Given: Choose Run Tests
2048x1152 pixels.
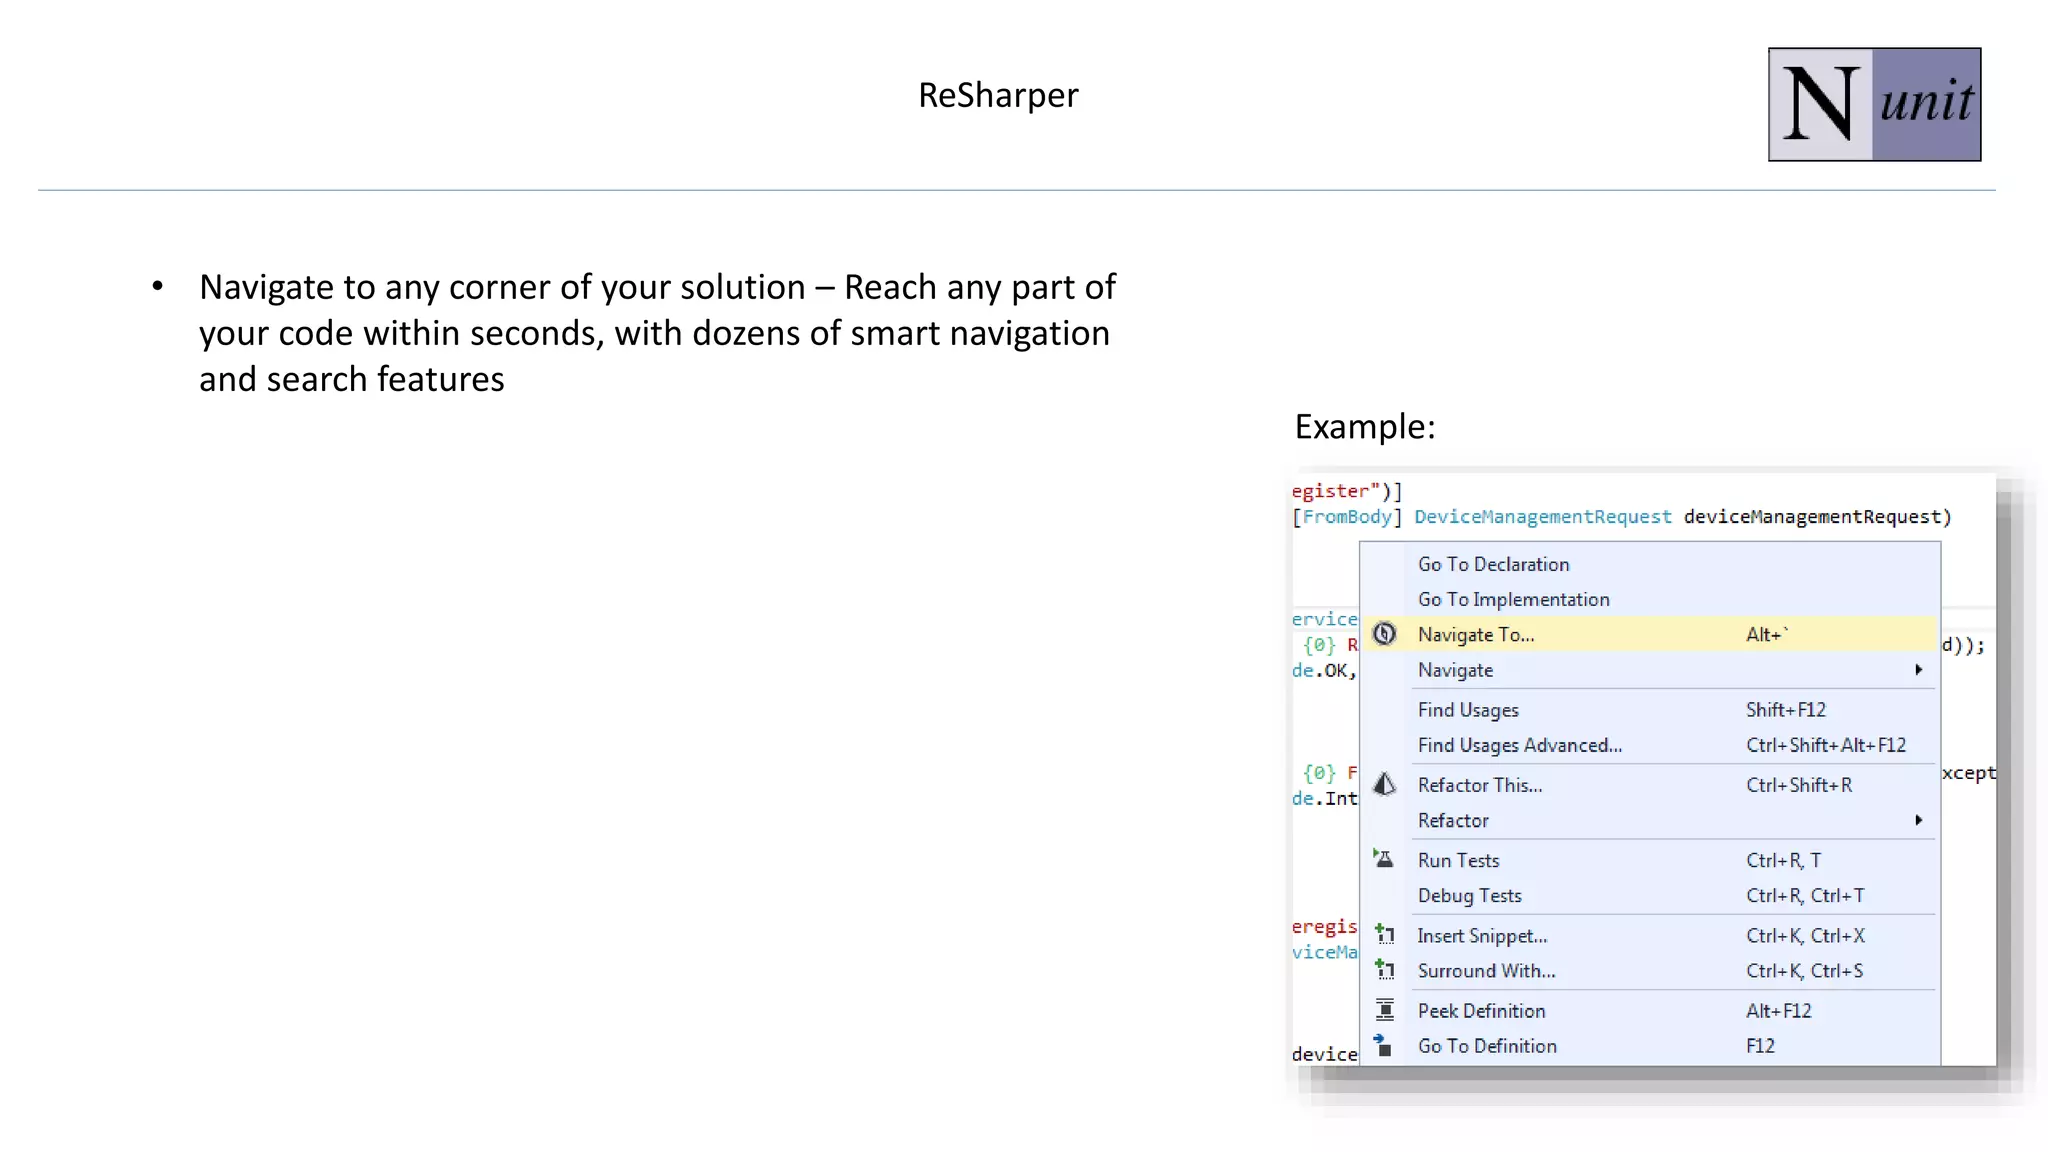Looking at the screenshot, I should coord(1649,860).
